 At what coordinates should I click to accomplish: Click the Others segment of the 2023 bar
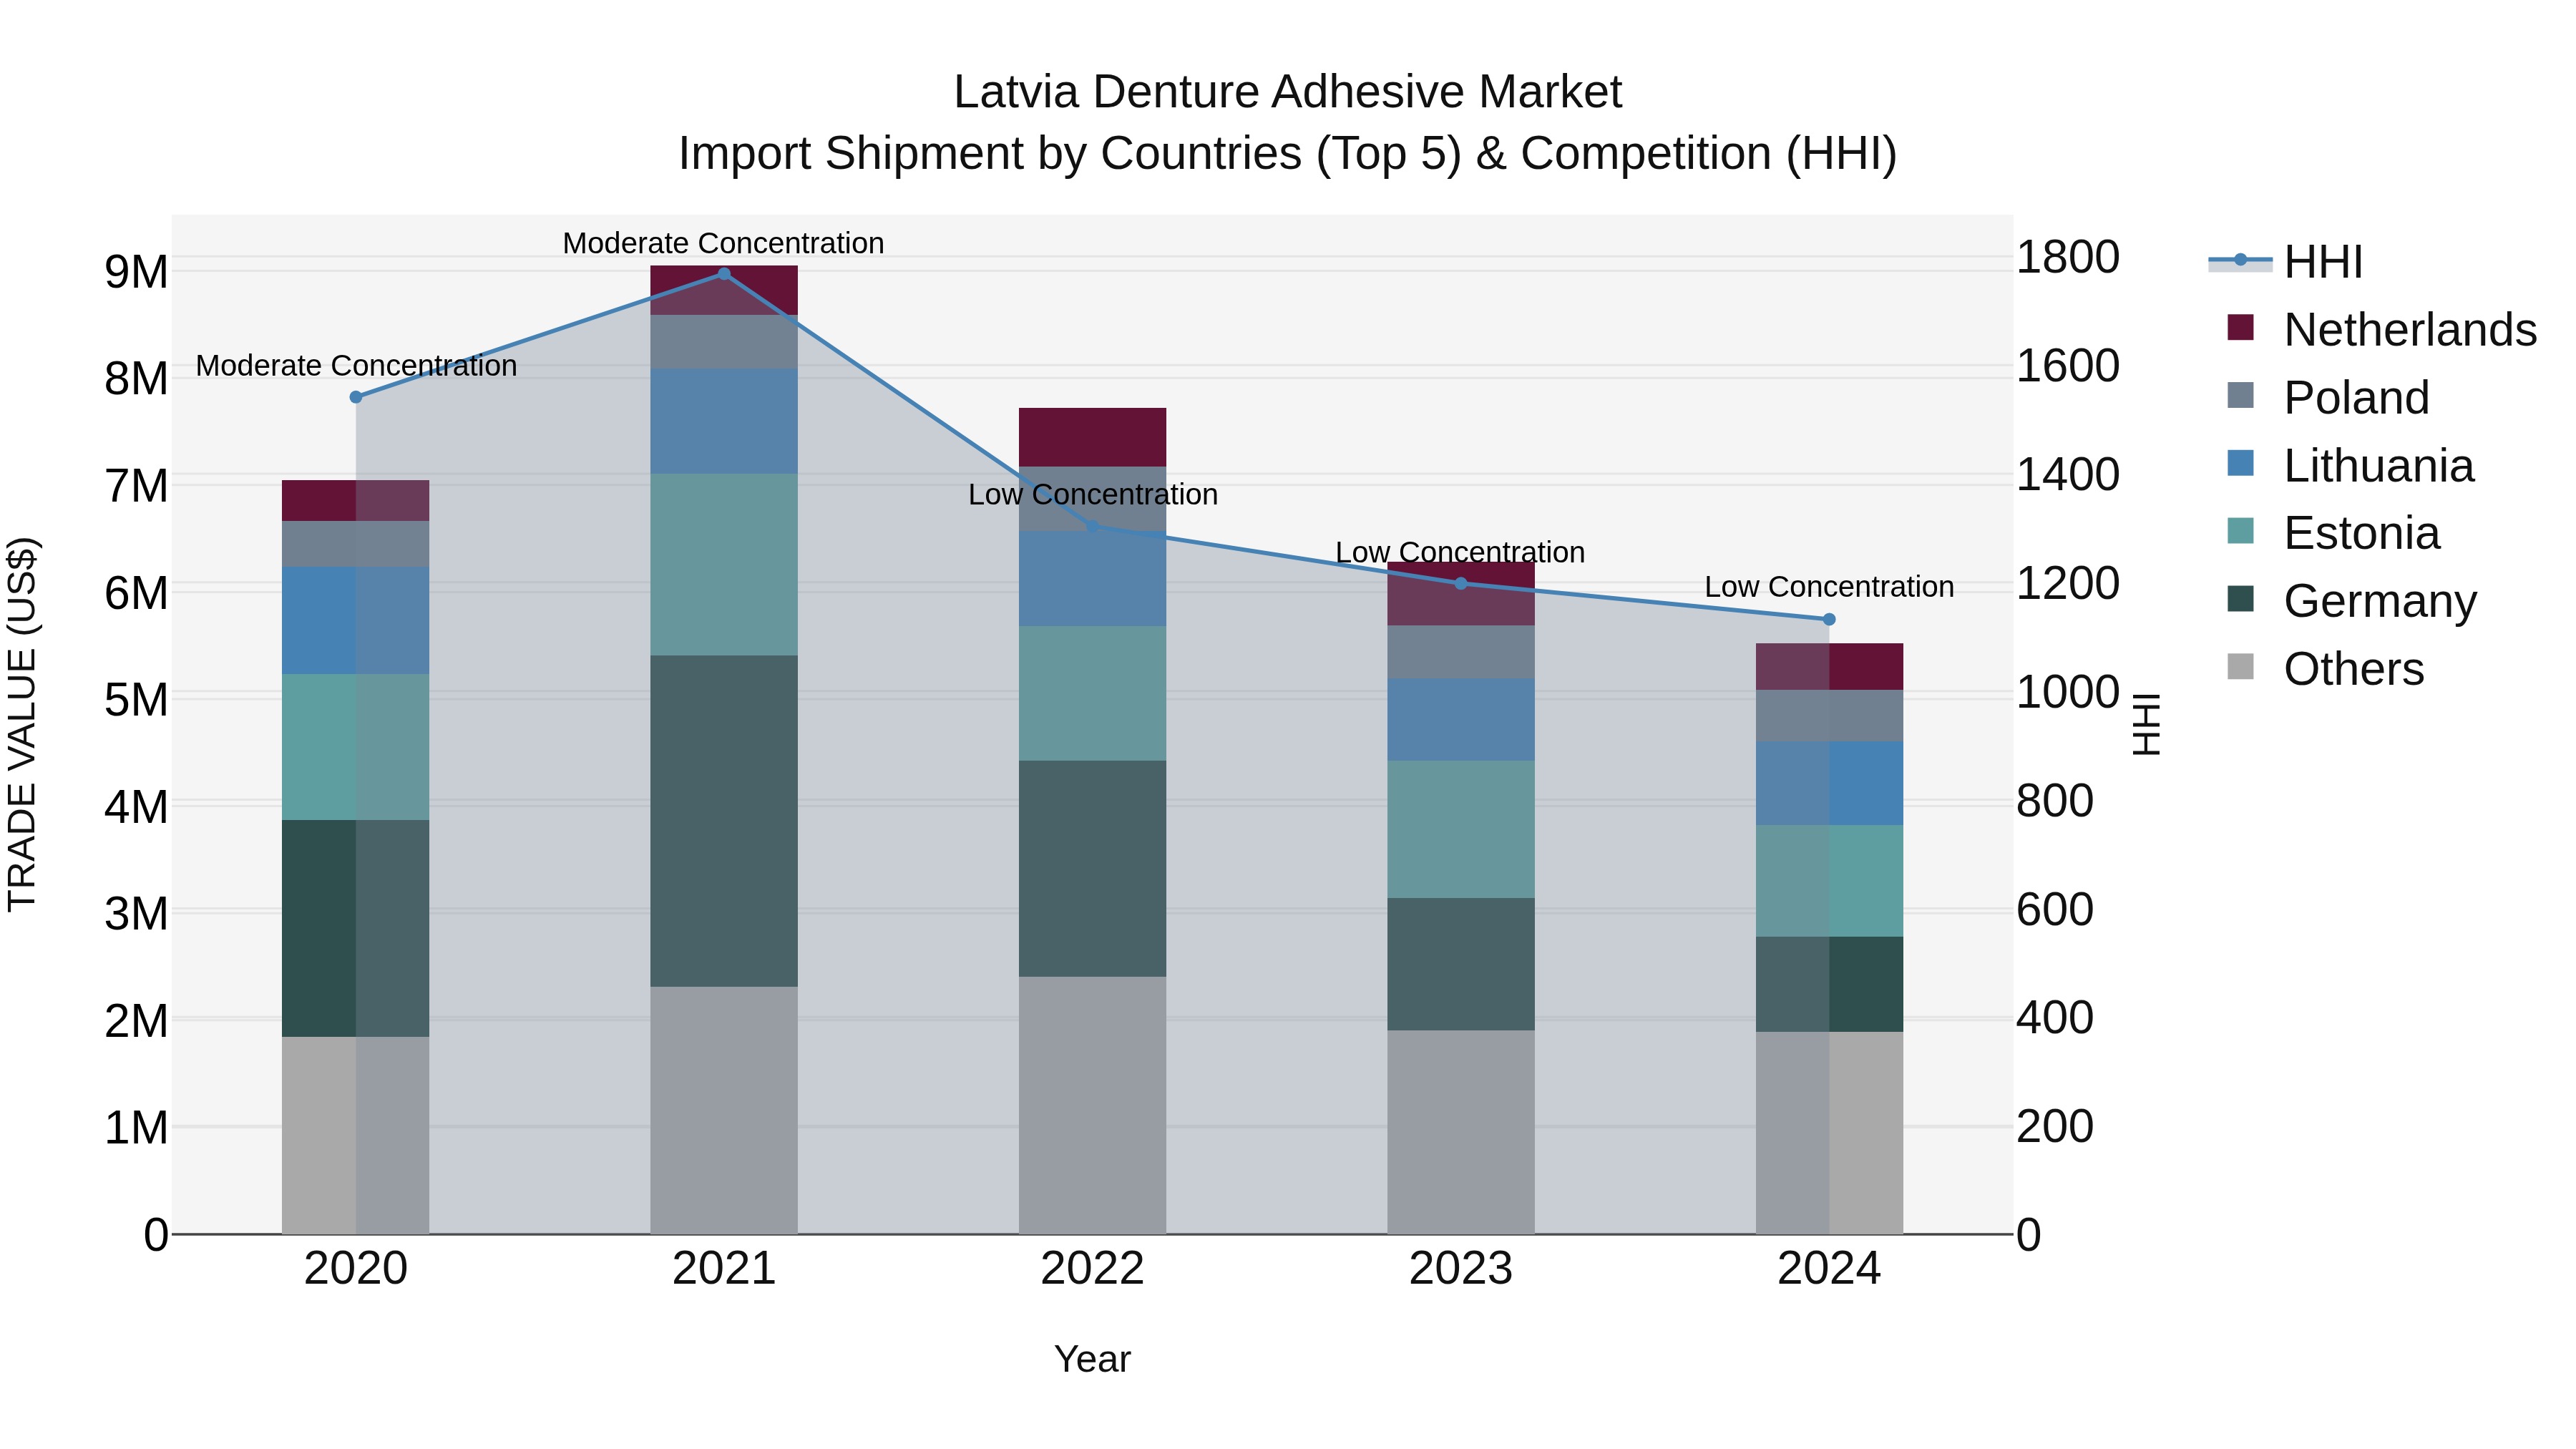coord(1461,1132)
